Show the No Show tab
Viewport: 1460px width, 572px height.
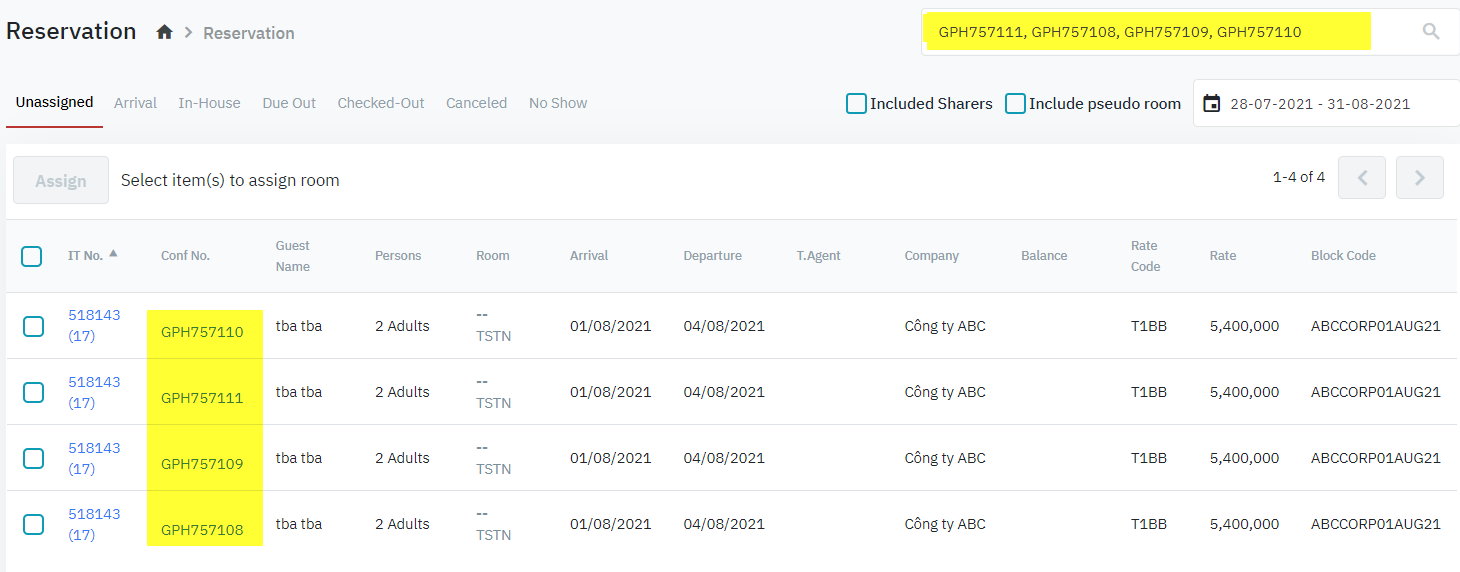click(557, 103)
